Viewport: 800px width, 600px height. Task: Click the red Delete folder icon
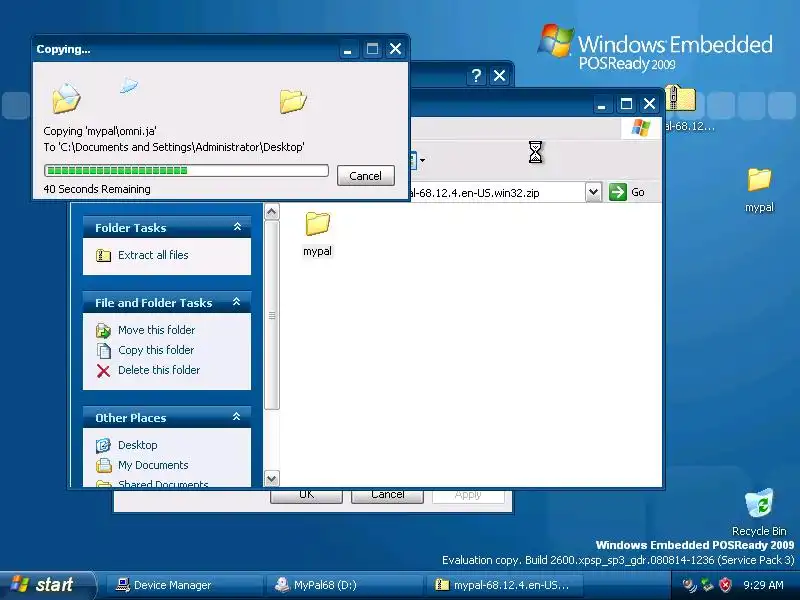[104, 370]
